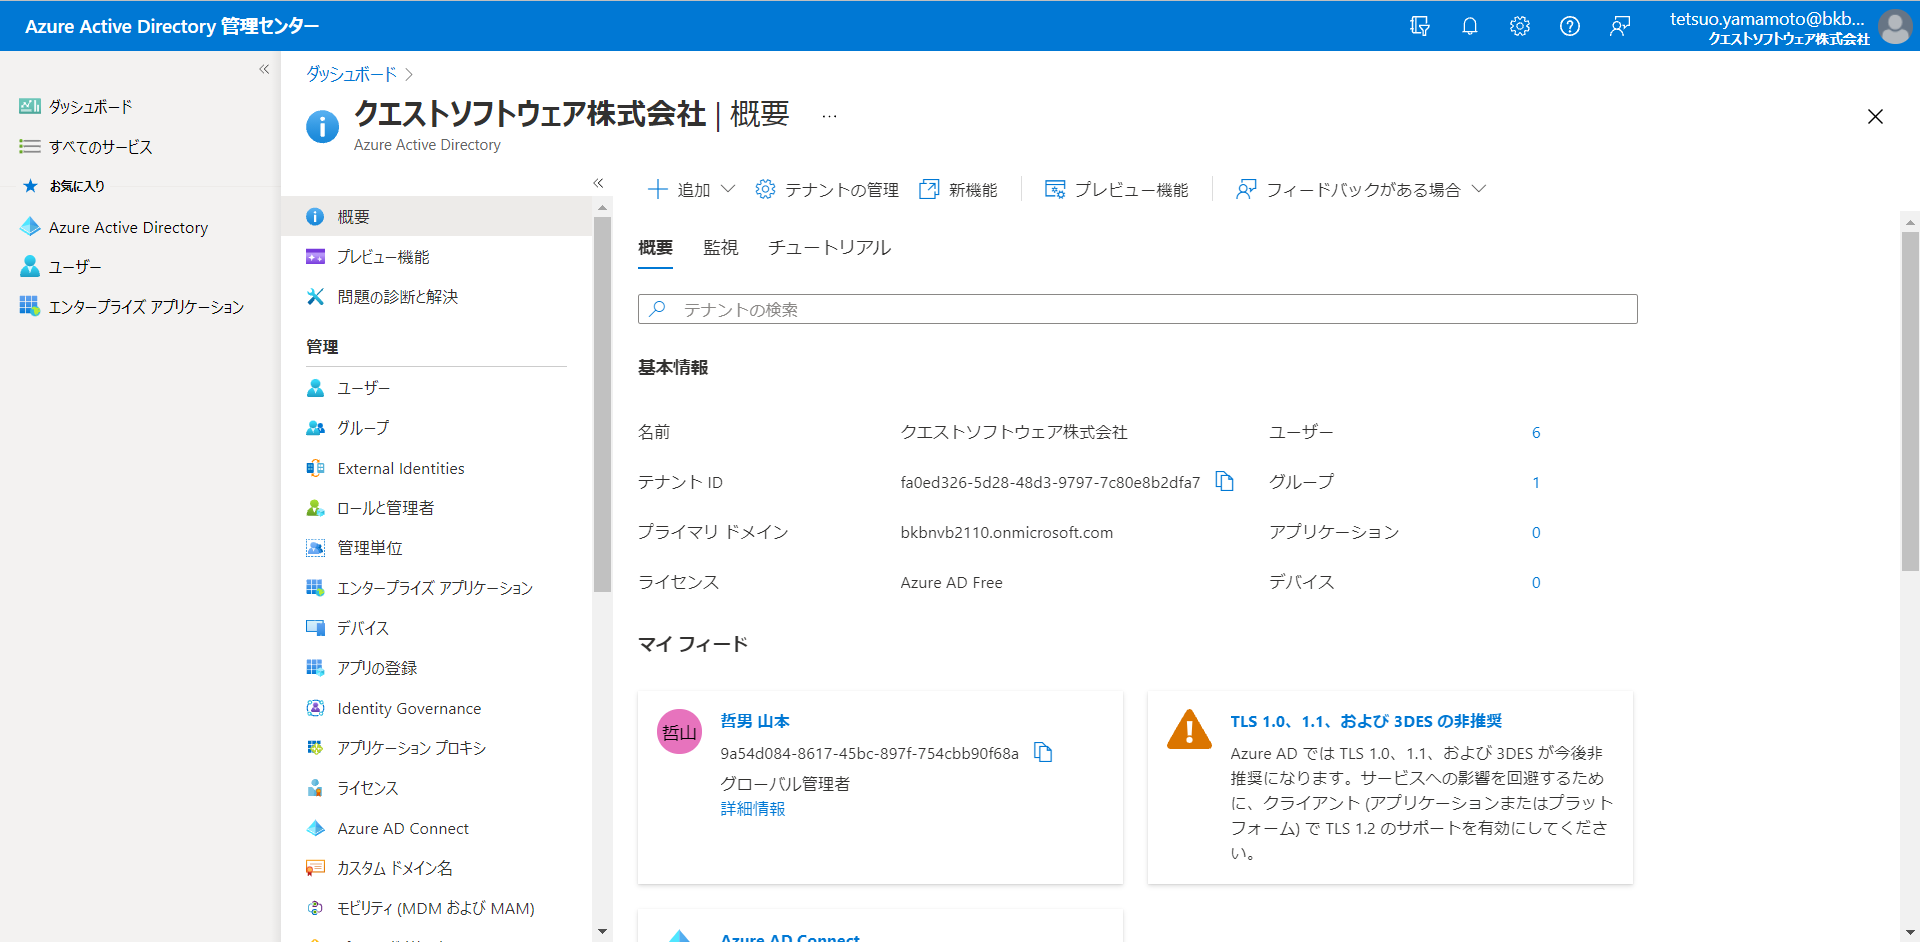Close the overview blade with X
Viewport: 1920px width, 942px height.
[x=1875, y=117]
